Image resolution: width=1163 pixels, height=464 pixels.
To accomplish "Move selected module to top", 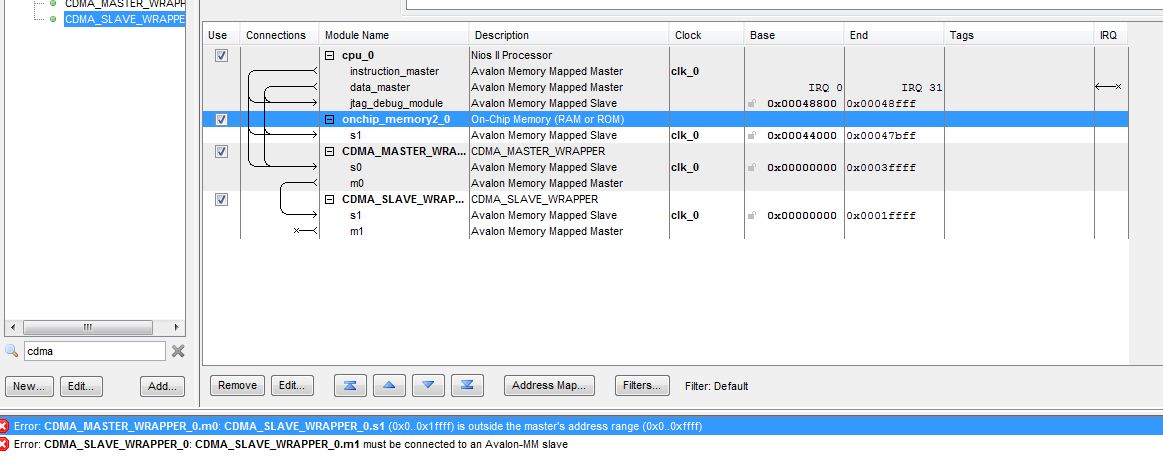I will coord(350,385).
